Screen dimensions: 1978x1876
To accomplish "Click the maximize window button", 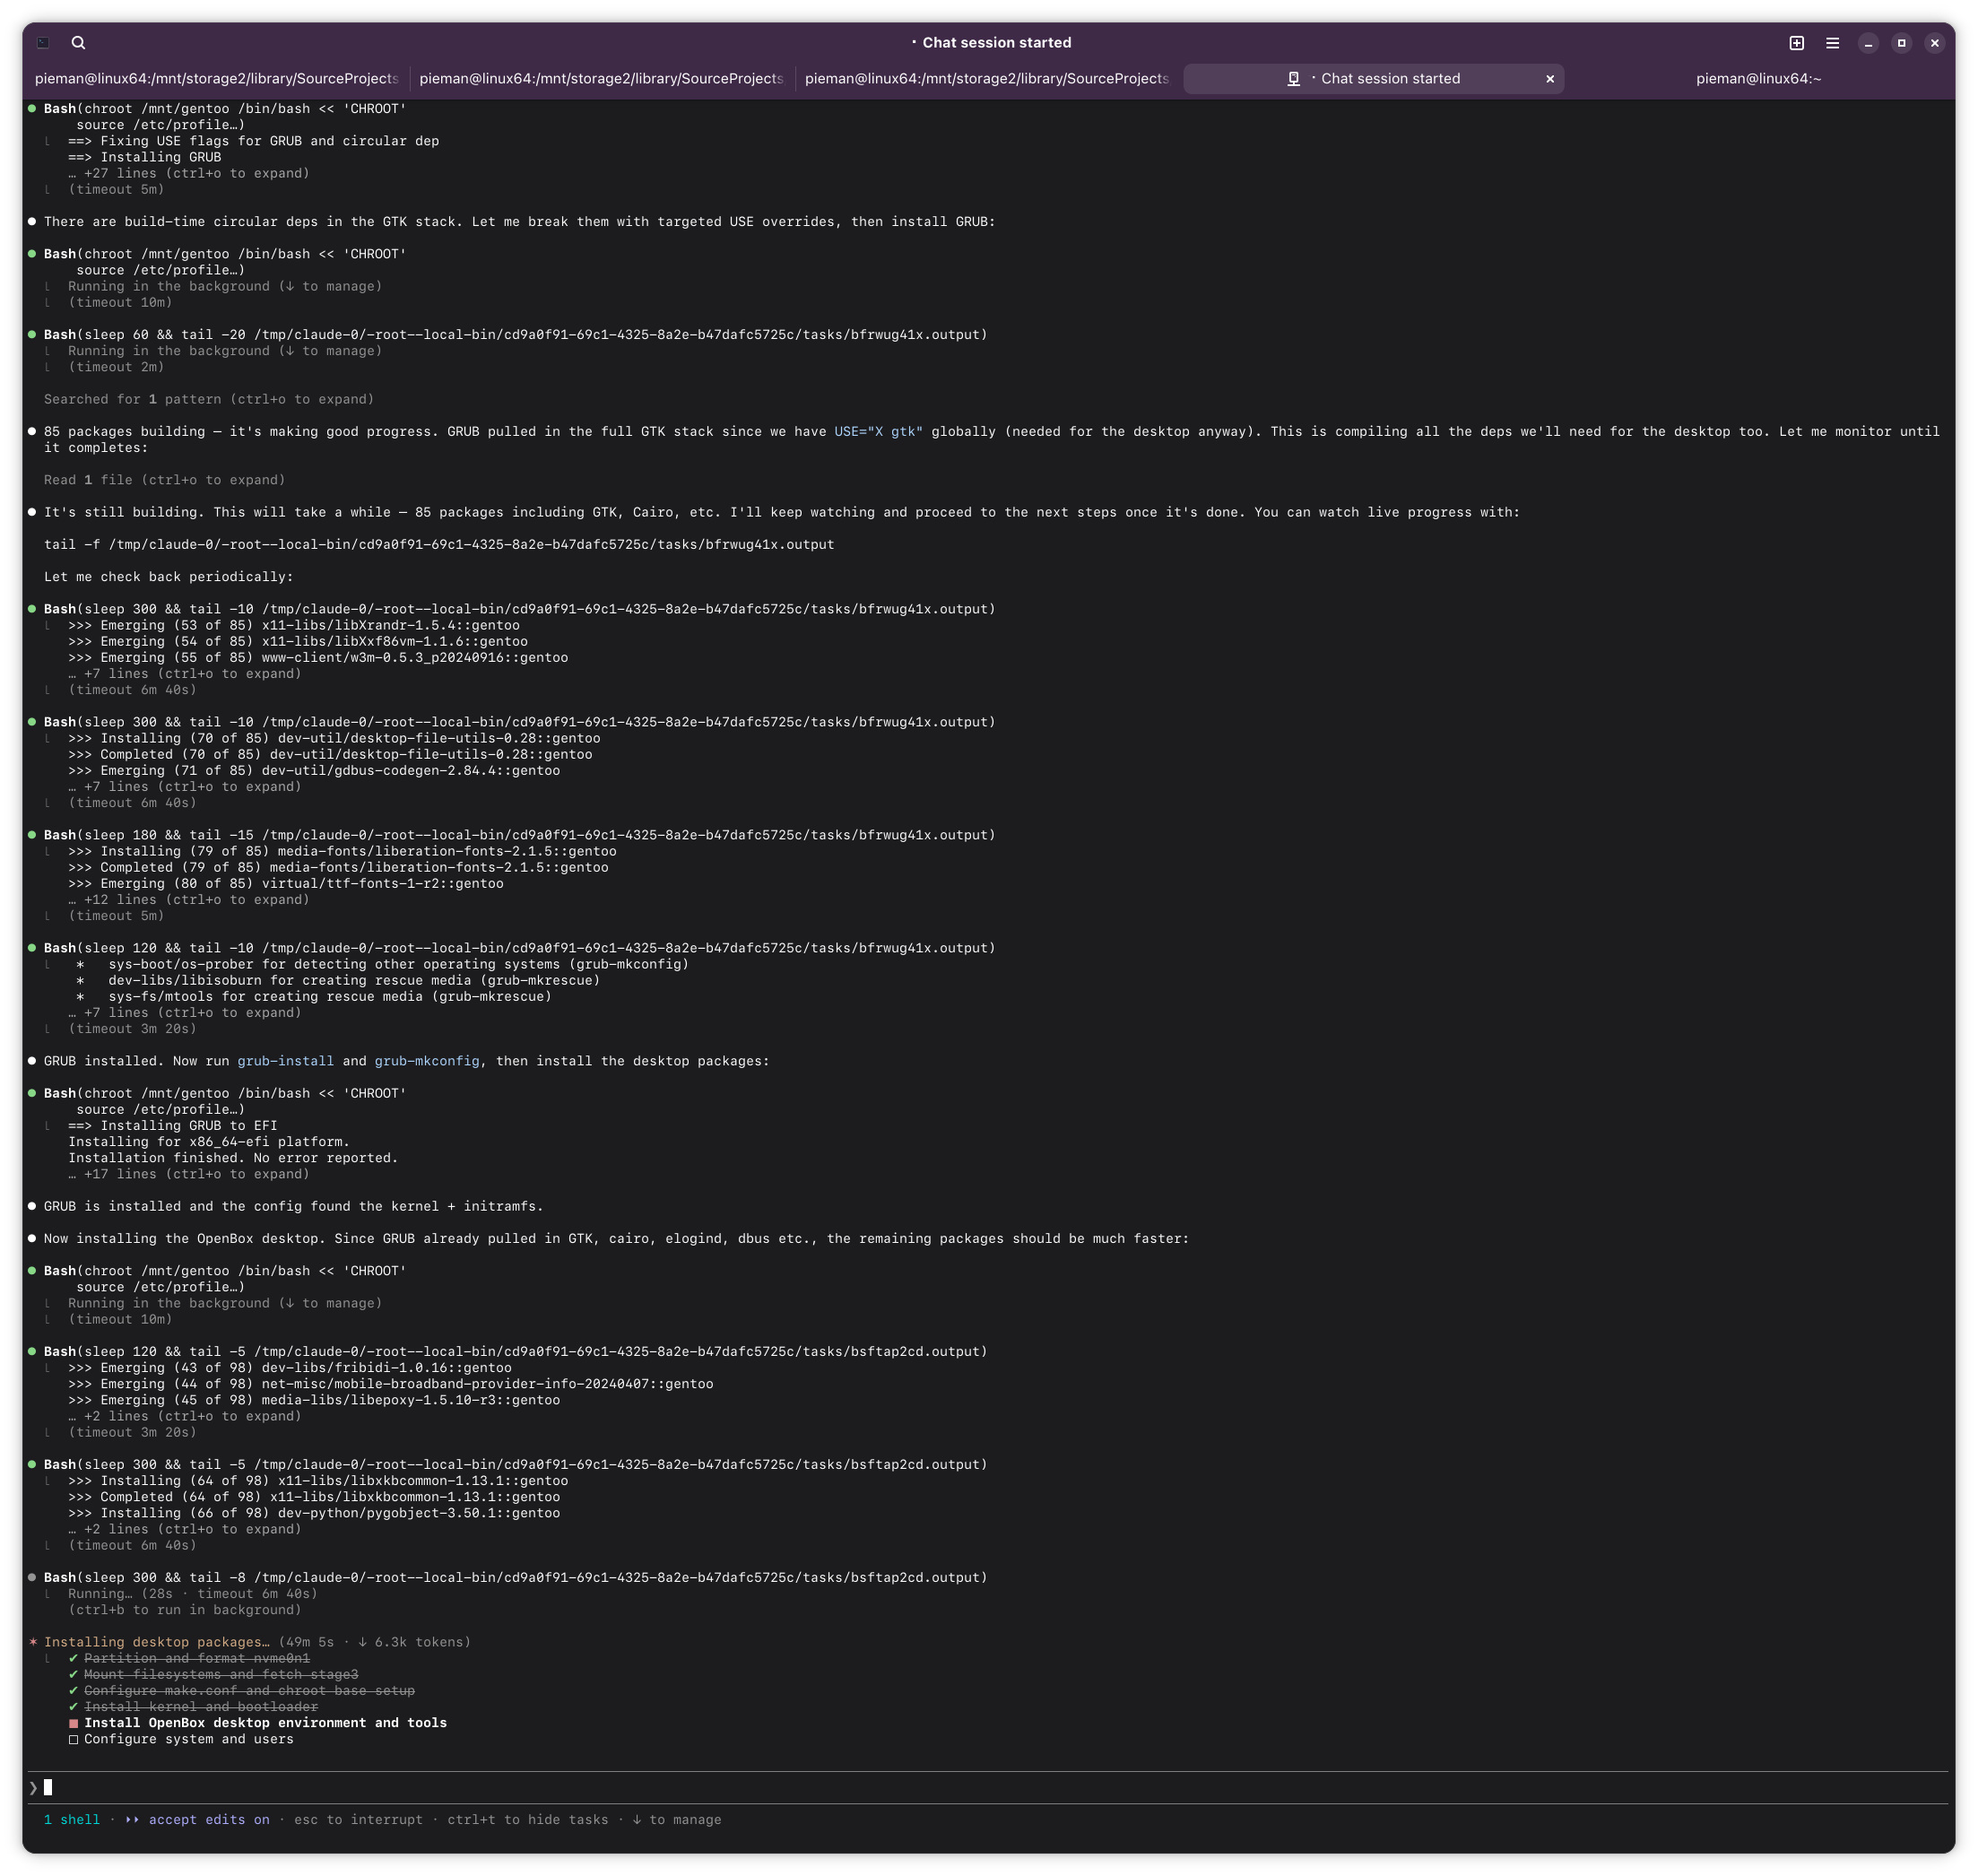I will pyautogui.click(x=1901, y=43).
